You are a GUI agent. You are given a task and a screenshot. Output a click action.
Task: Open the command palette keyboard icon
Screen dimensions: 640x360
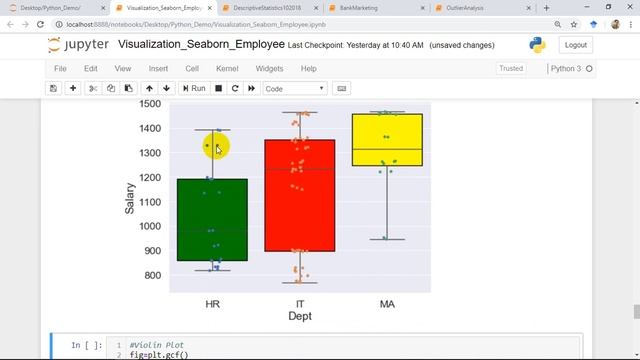tap(342, 89)
